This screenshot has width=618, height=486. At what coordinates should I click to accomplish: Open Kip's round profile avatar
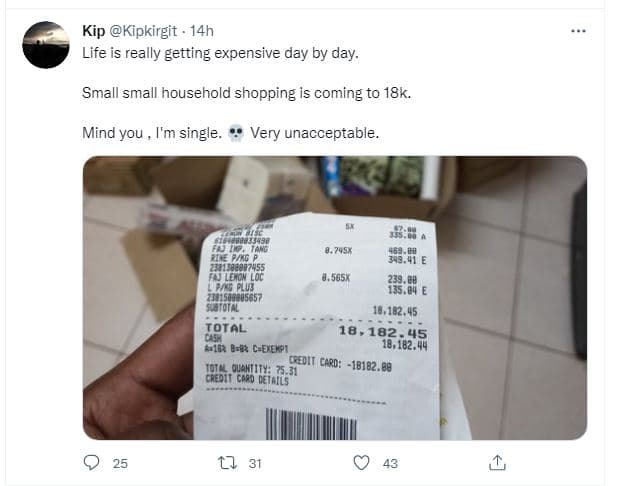(x=46, y=45)
